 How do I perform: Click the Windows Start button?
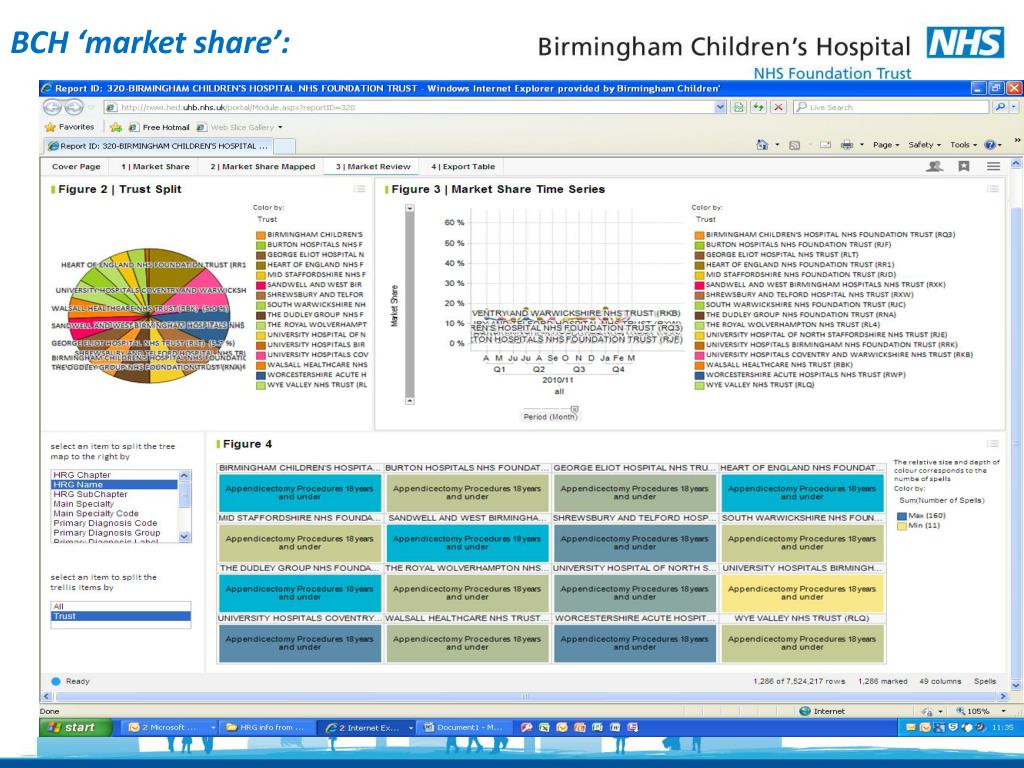[x=76, y=727]
